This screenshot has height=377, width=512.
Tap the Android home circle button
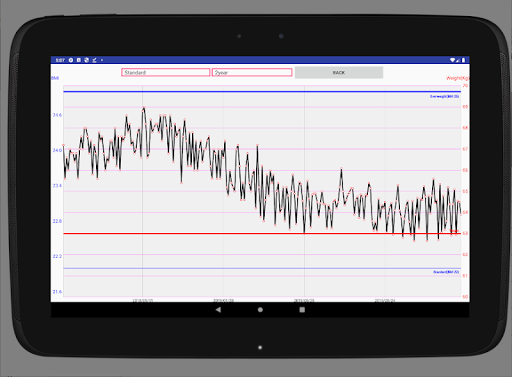[x=260, y=310]
